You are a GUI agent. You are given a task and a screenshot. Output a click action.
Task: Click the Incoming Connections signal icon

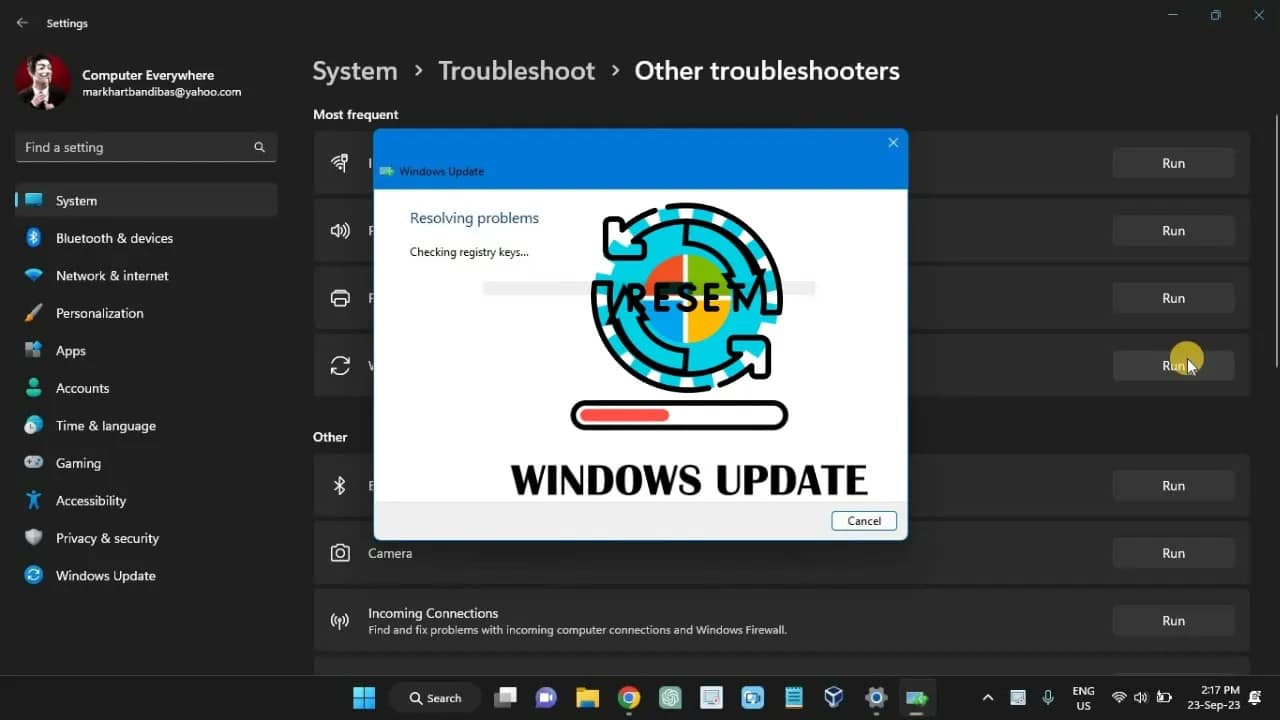[x=340, y=620]
